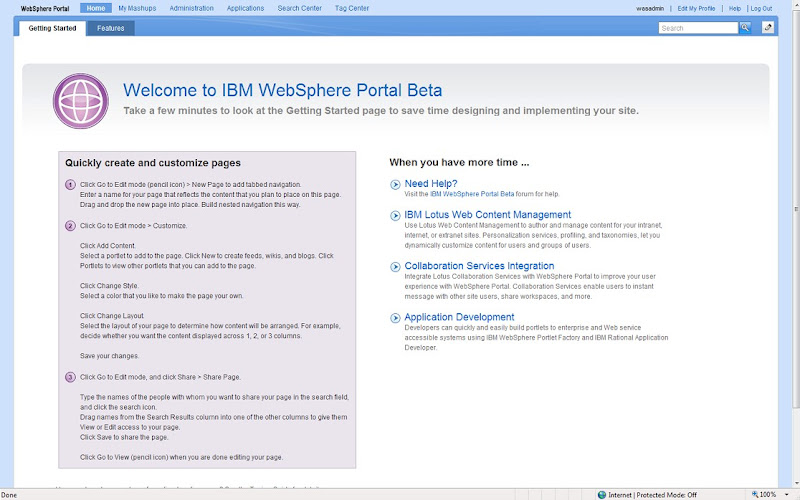
Task: Click arrow icon beside Collaboration Services Integration
Action: pos(396,267)
